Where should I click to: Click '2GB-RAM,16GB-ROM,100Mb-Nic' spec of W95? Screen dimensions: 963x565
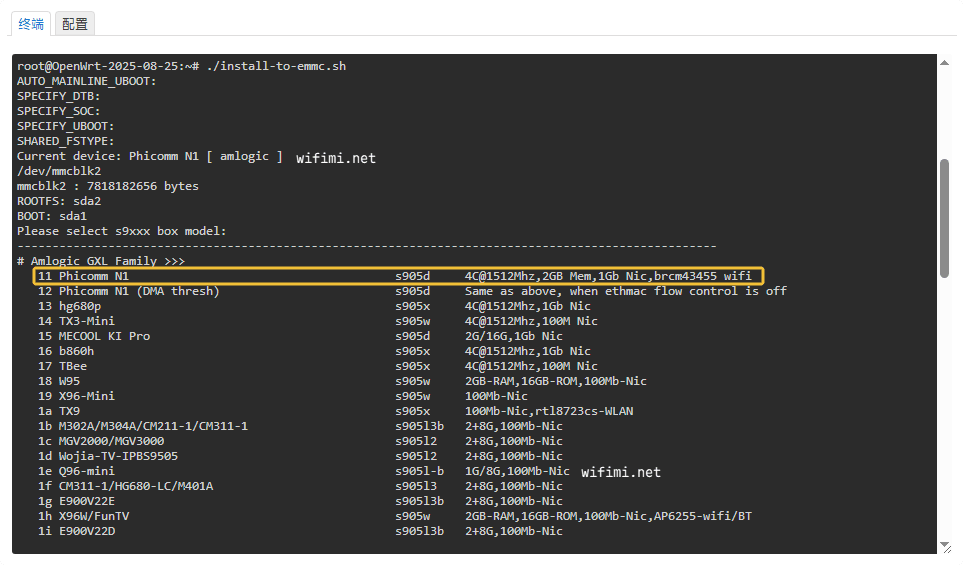pos(556,381)
